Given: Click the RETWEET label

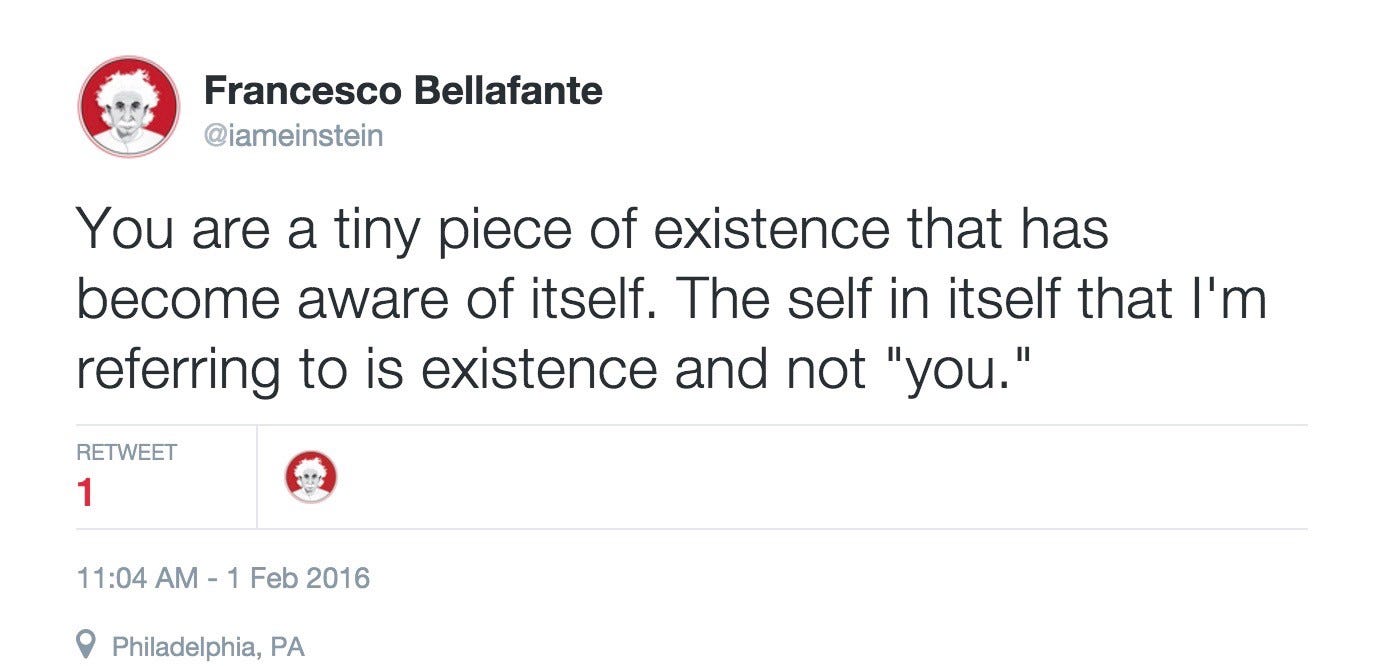Looking at the screenshot, I should point(126,452).
